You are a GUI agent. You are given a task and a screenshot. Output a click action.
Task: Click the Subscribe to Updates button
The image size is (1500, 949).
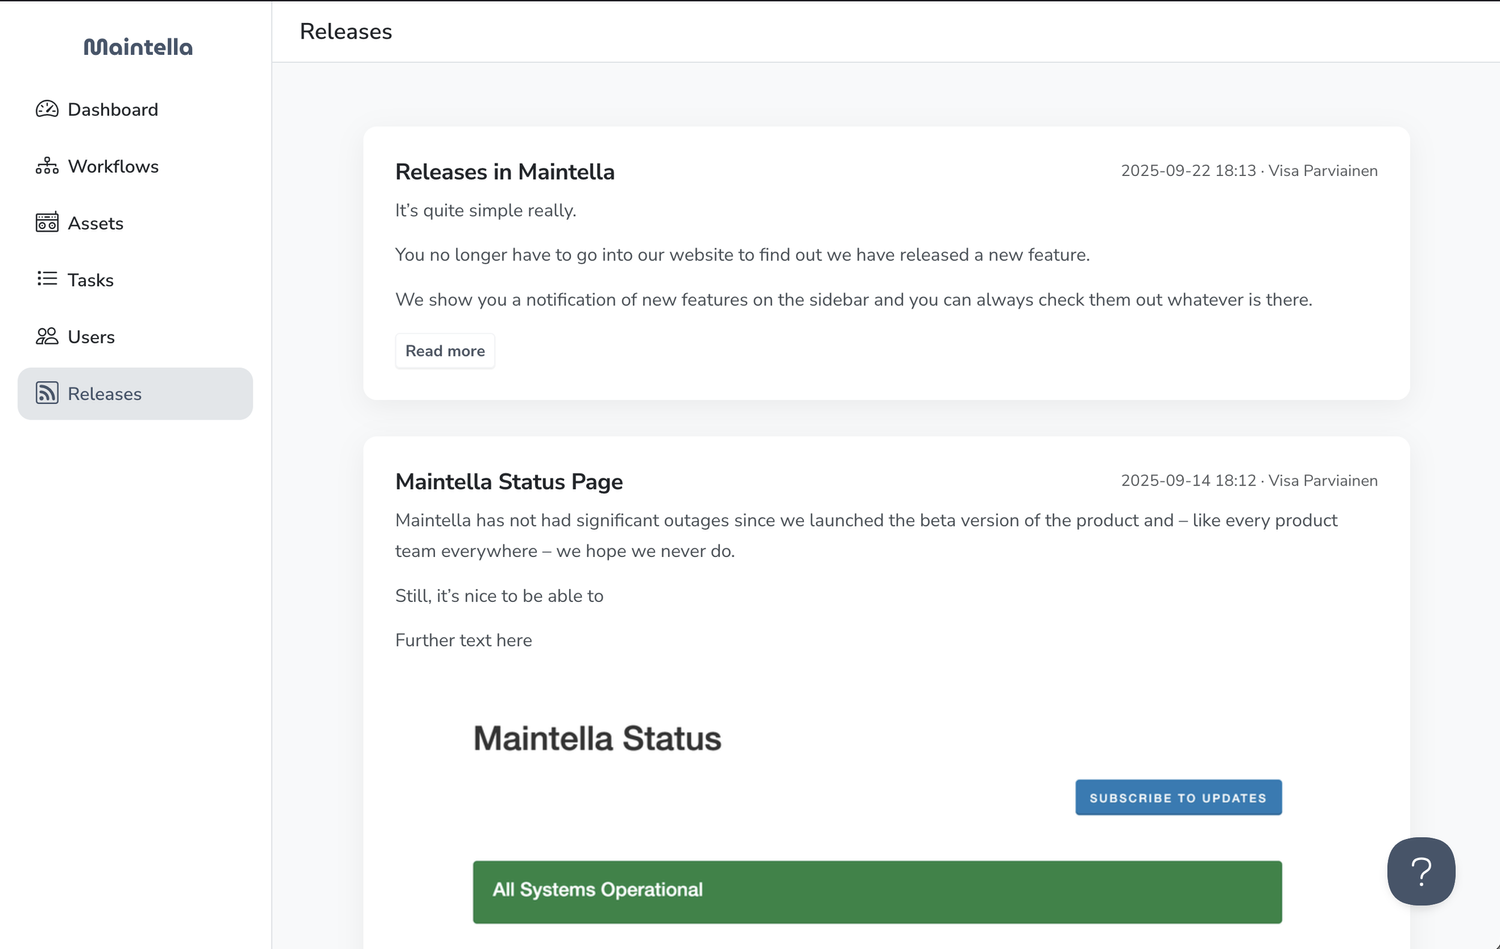(1178, 798)
